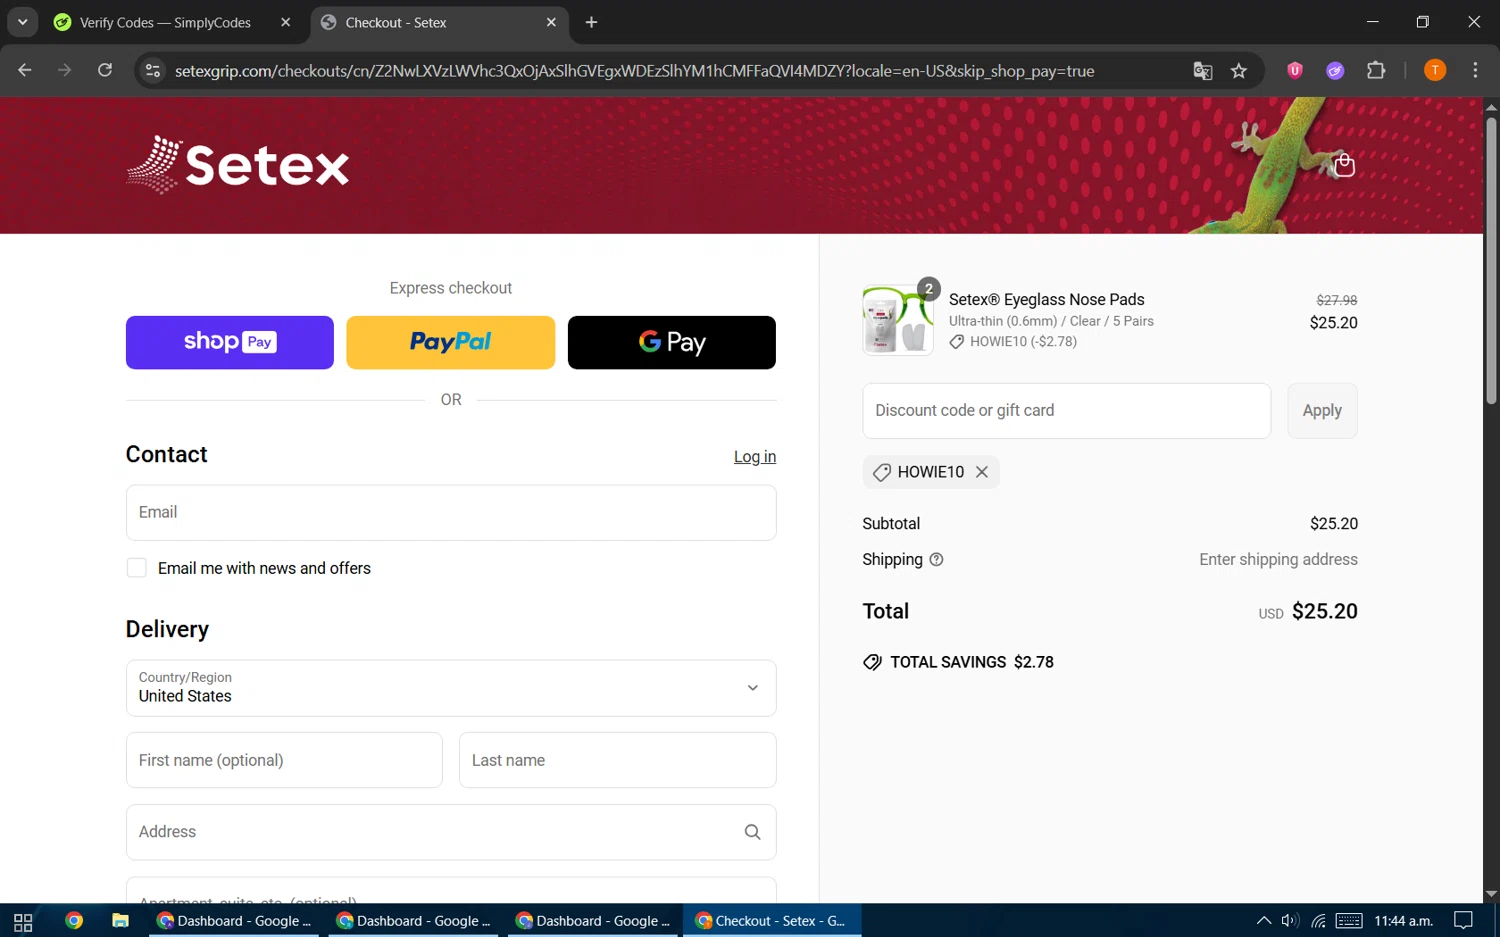Apply the discount code
The width and height of the screenshot is (1500, 937).
[x=1322, y=411]
